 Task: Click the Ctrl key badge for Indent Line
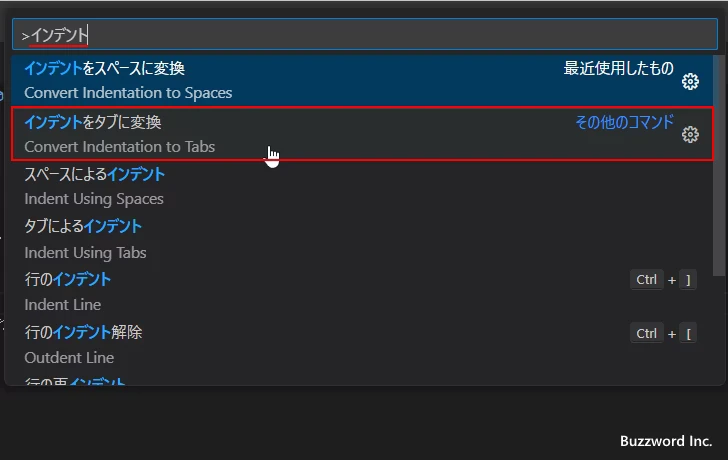pyautogui.click(x=647, y=280)
